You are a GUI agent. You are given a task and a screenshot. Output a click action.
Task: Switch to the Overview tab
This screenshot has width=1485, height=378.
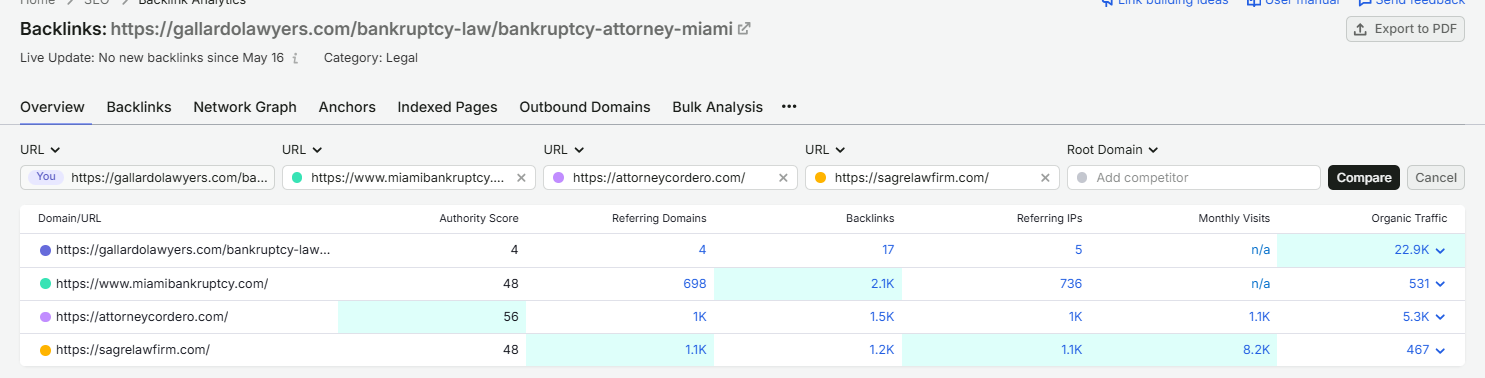(x=52, y=107)
